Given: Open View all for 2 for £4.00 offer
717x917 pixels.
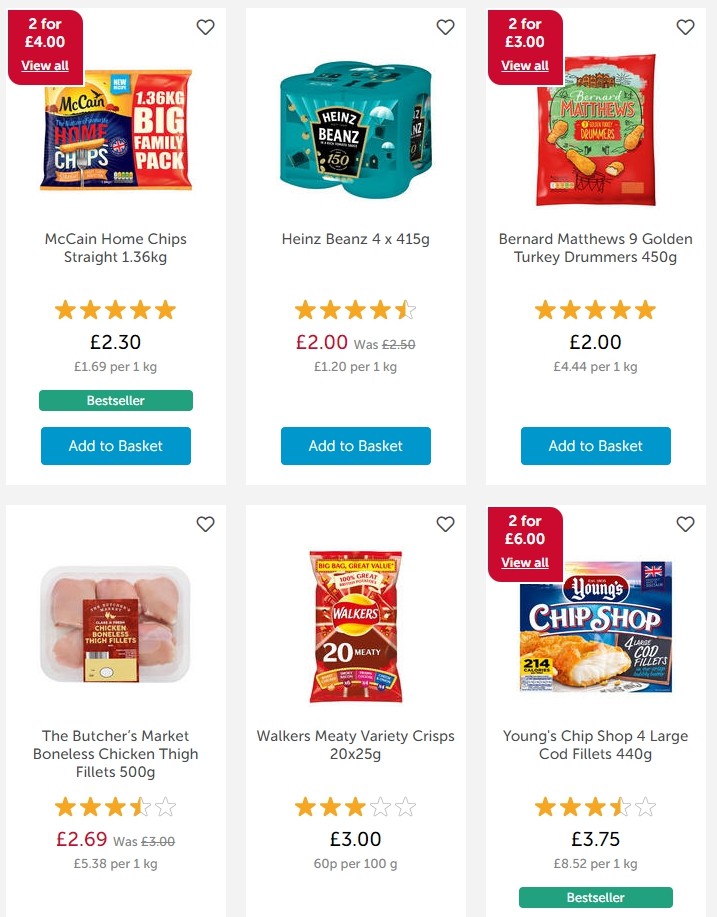Looking at the screenshot, I should [x=44, y=65].
